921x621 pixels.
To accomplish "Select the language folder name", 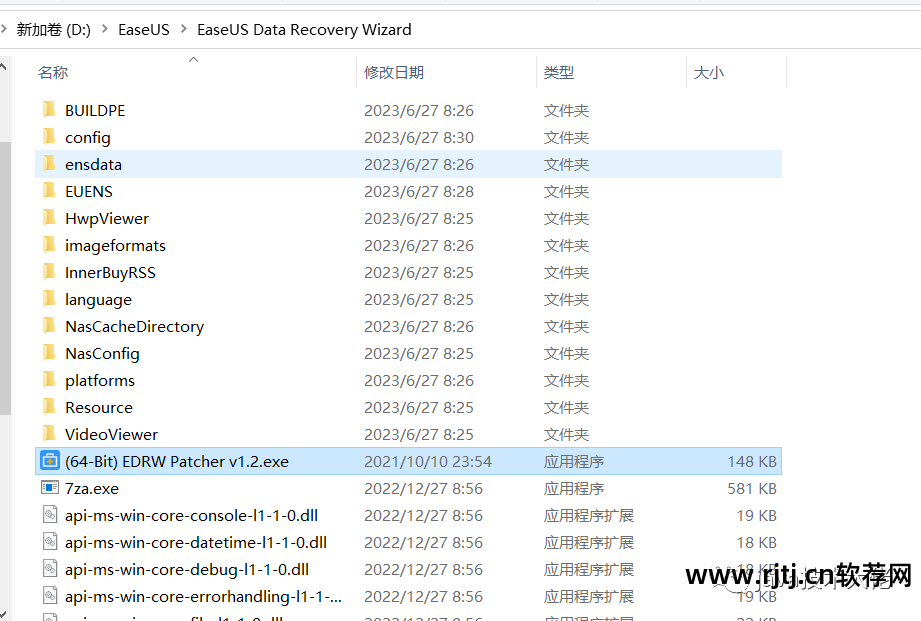I will point(98,300).
